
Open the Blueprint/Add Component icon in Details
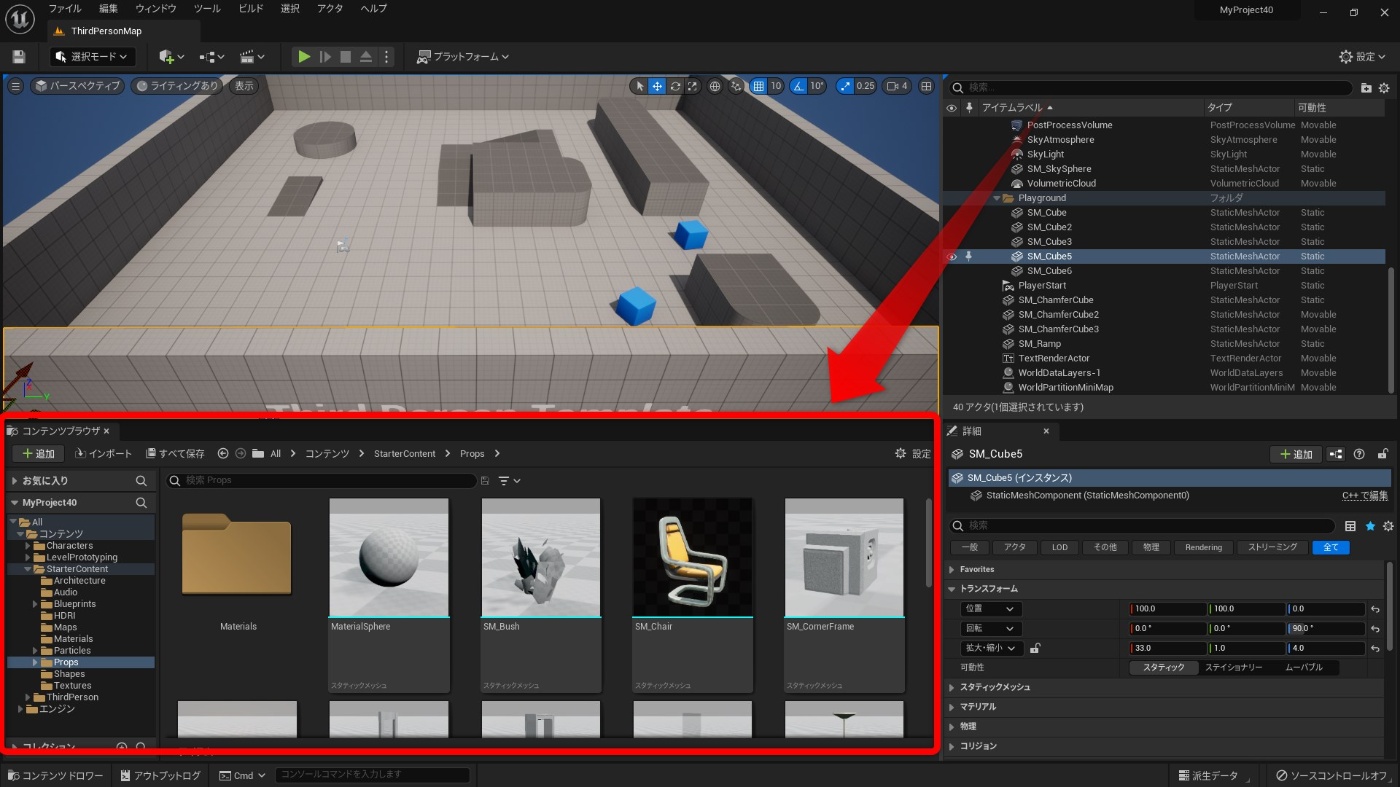click(x=1336, y=454)
